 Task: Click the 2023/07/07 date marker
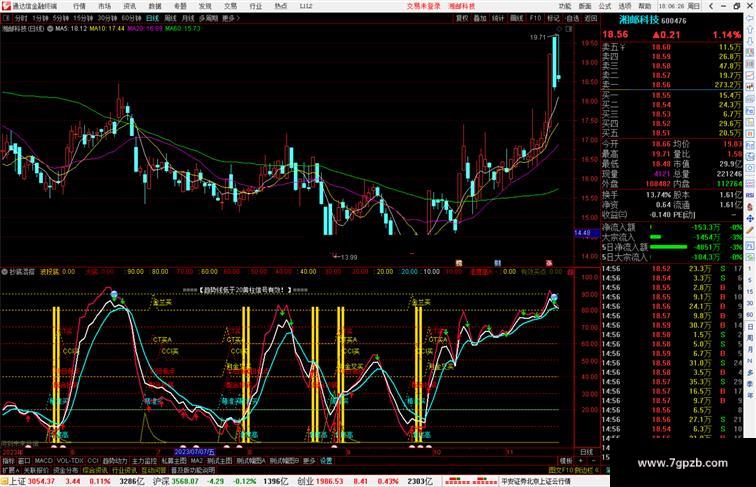click(x=194, y=452)
